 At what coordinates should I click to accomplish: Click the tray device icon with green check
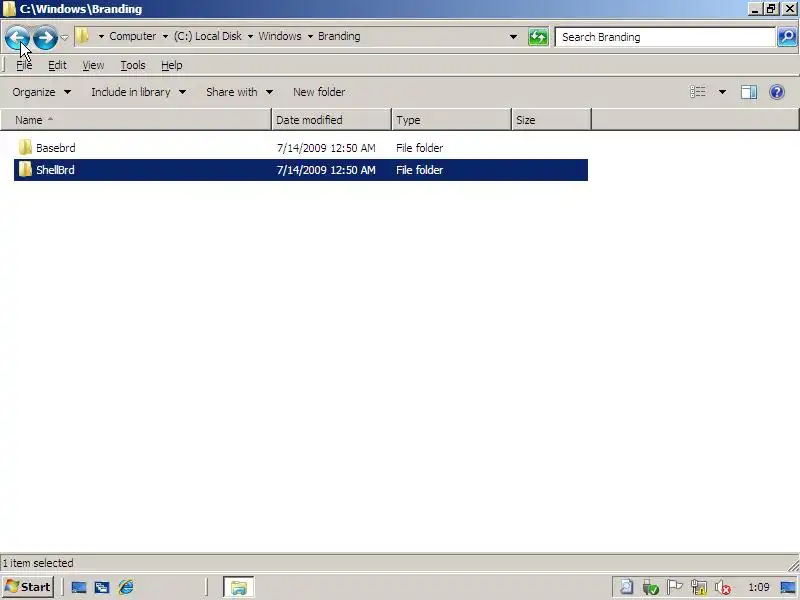(x=651, y=587)
